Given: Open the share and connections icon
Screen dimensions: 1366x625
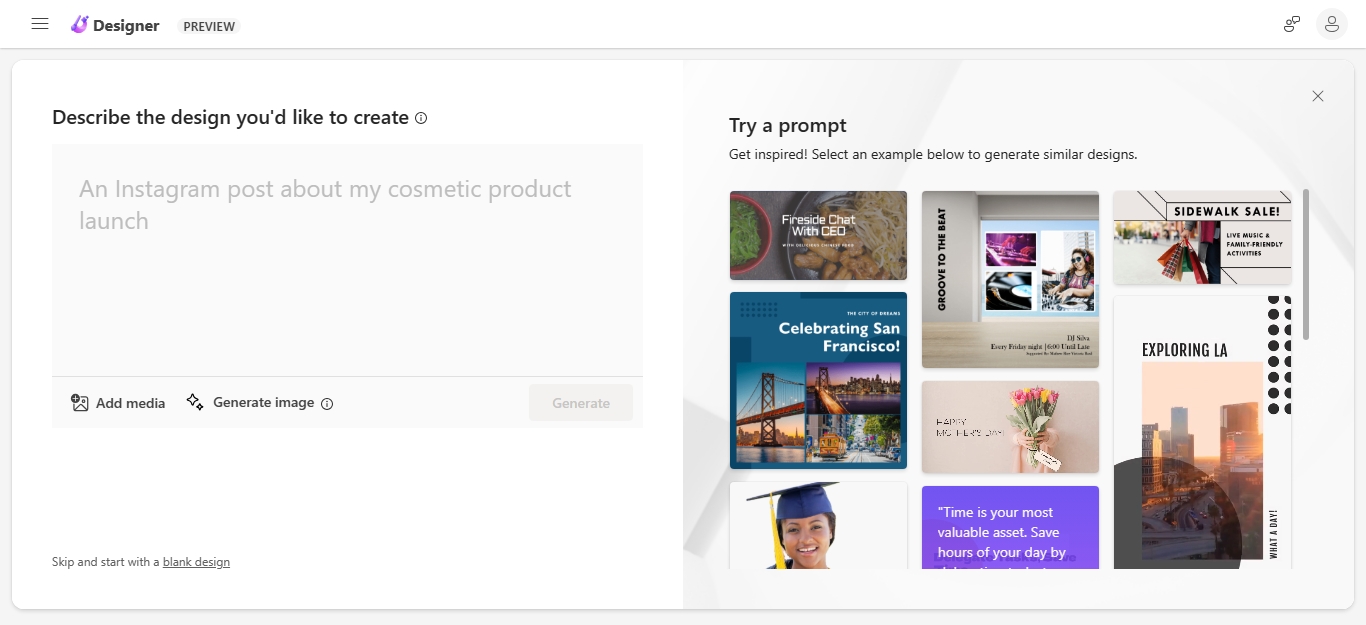Looking at the screenshot, I should (1292, 24).
